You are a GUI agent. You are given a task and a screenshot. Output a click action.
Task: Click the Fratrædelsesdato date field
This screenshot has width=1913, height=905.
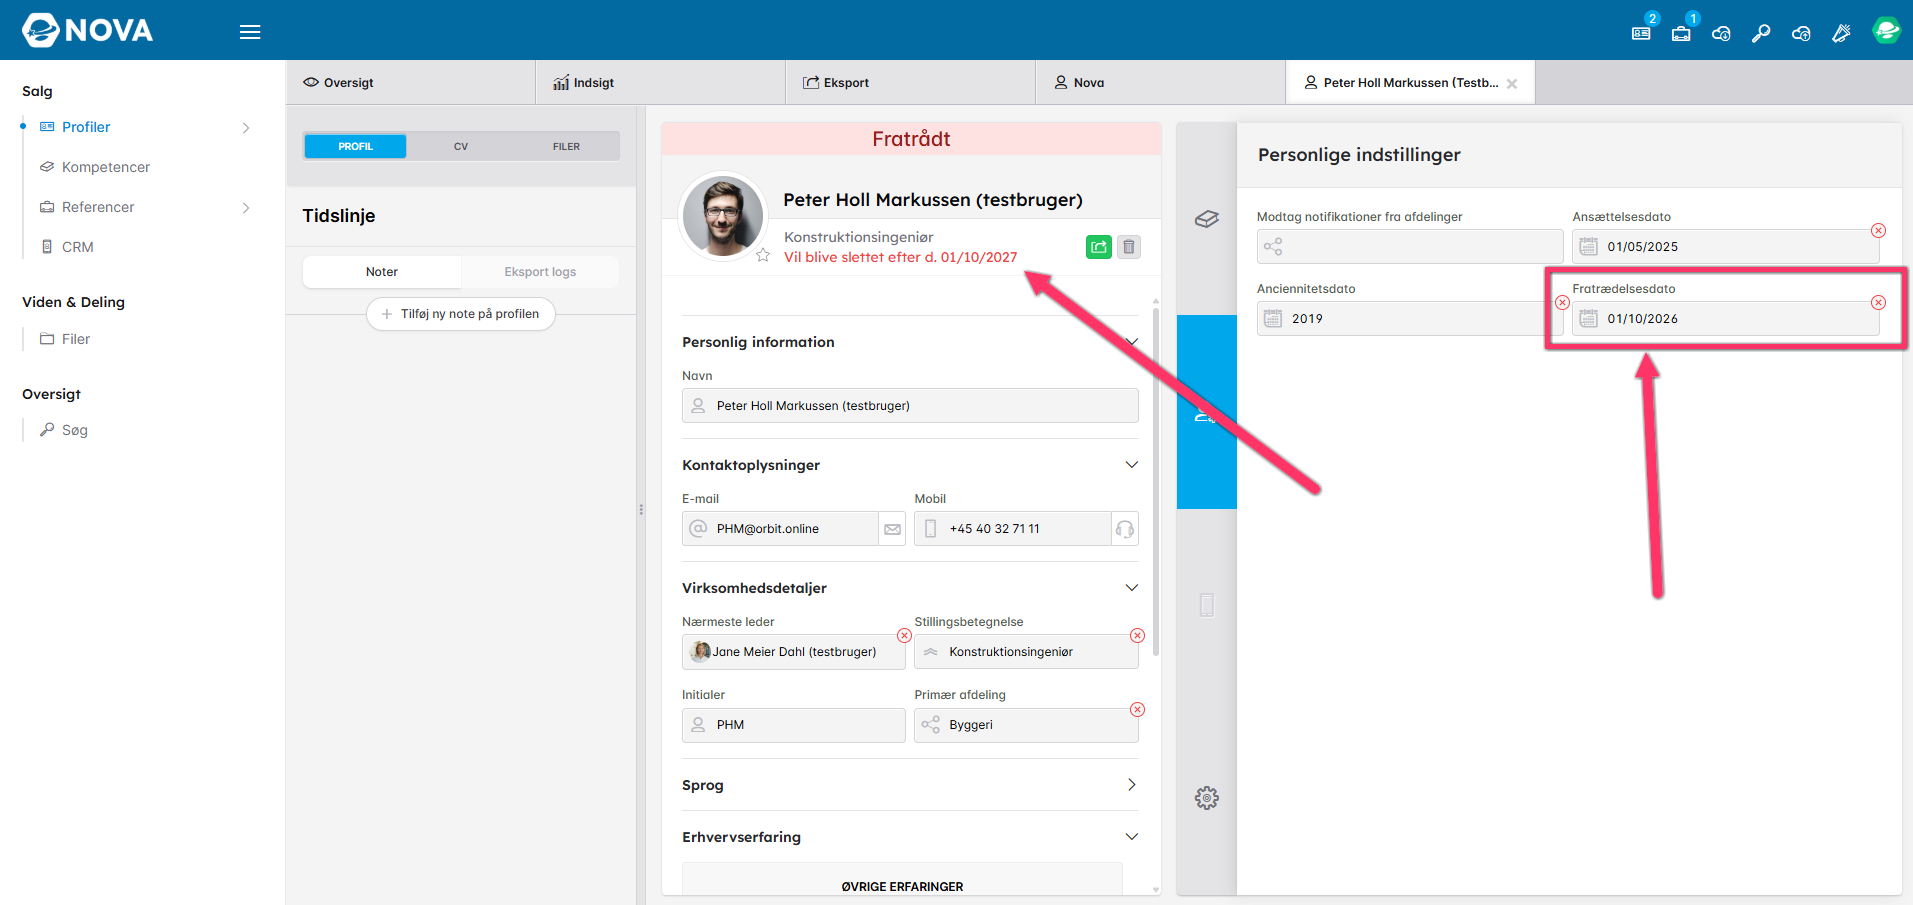coord(1726,319)
